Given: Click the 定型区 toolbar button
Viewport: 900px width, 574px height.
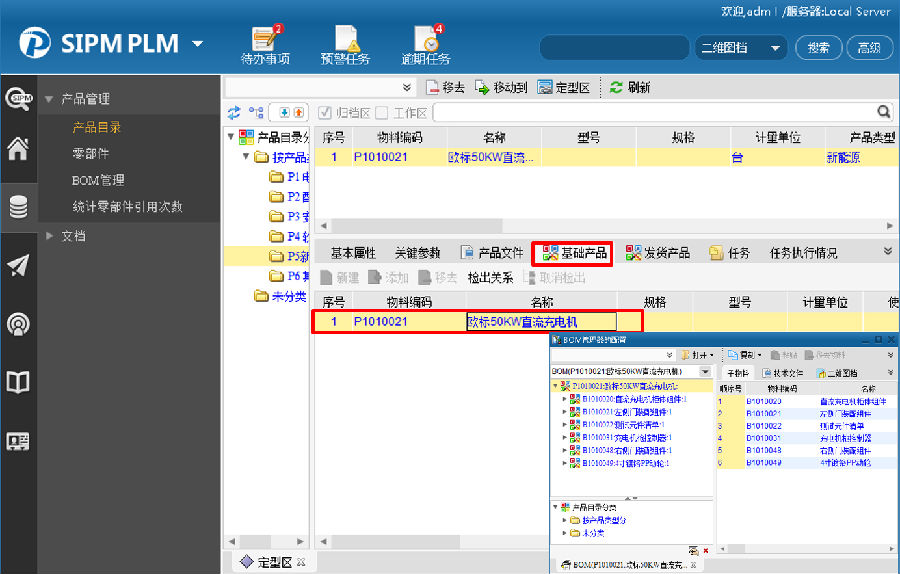Looking at the screenshot, I should point(564,87).
